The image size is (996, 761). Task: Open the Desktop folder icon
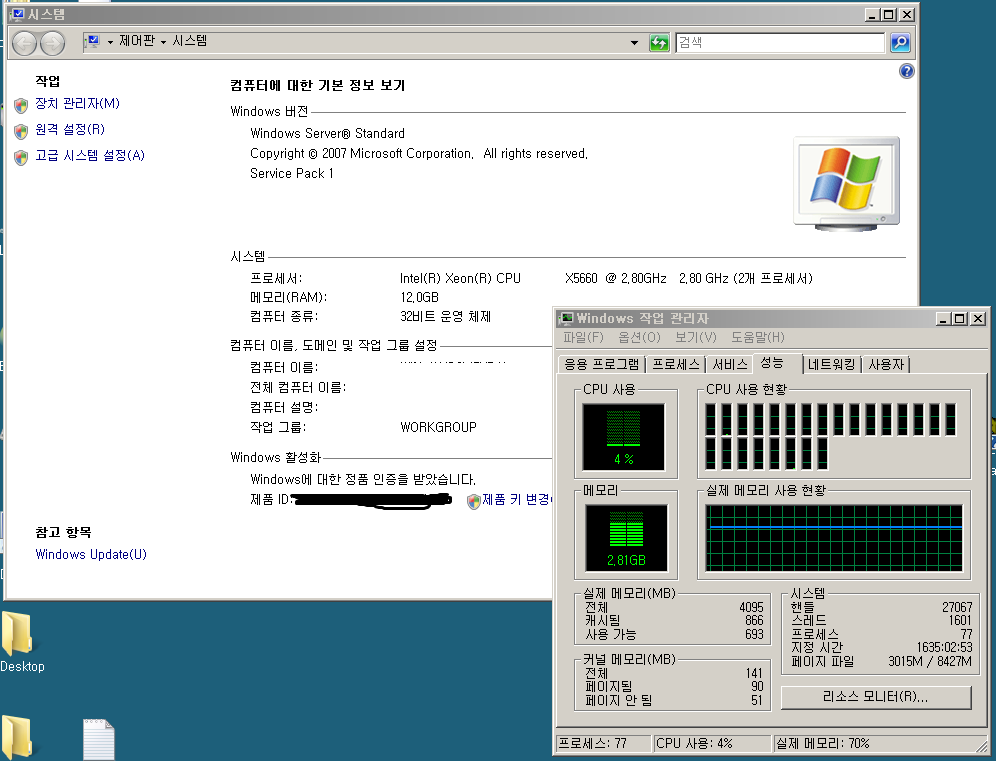pyautogui.click(x=17, y=633)
